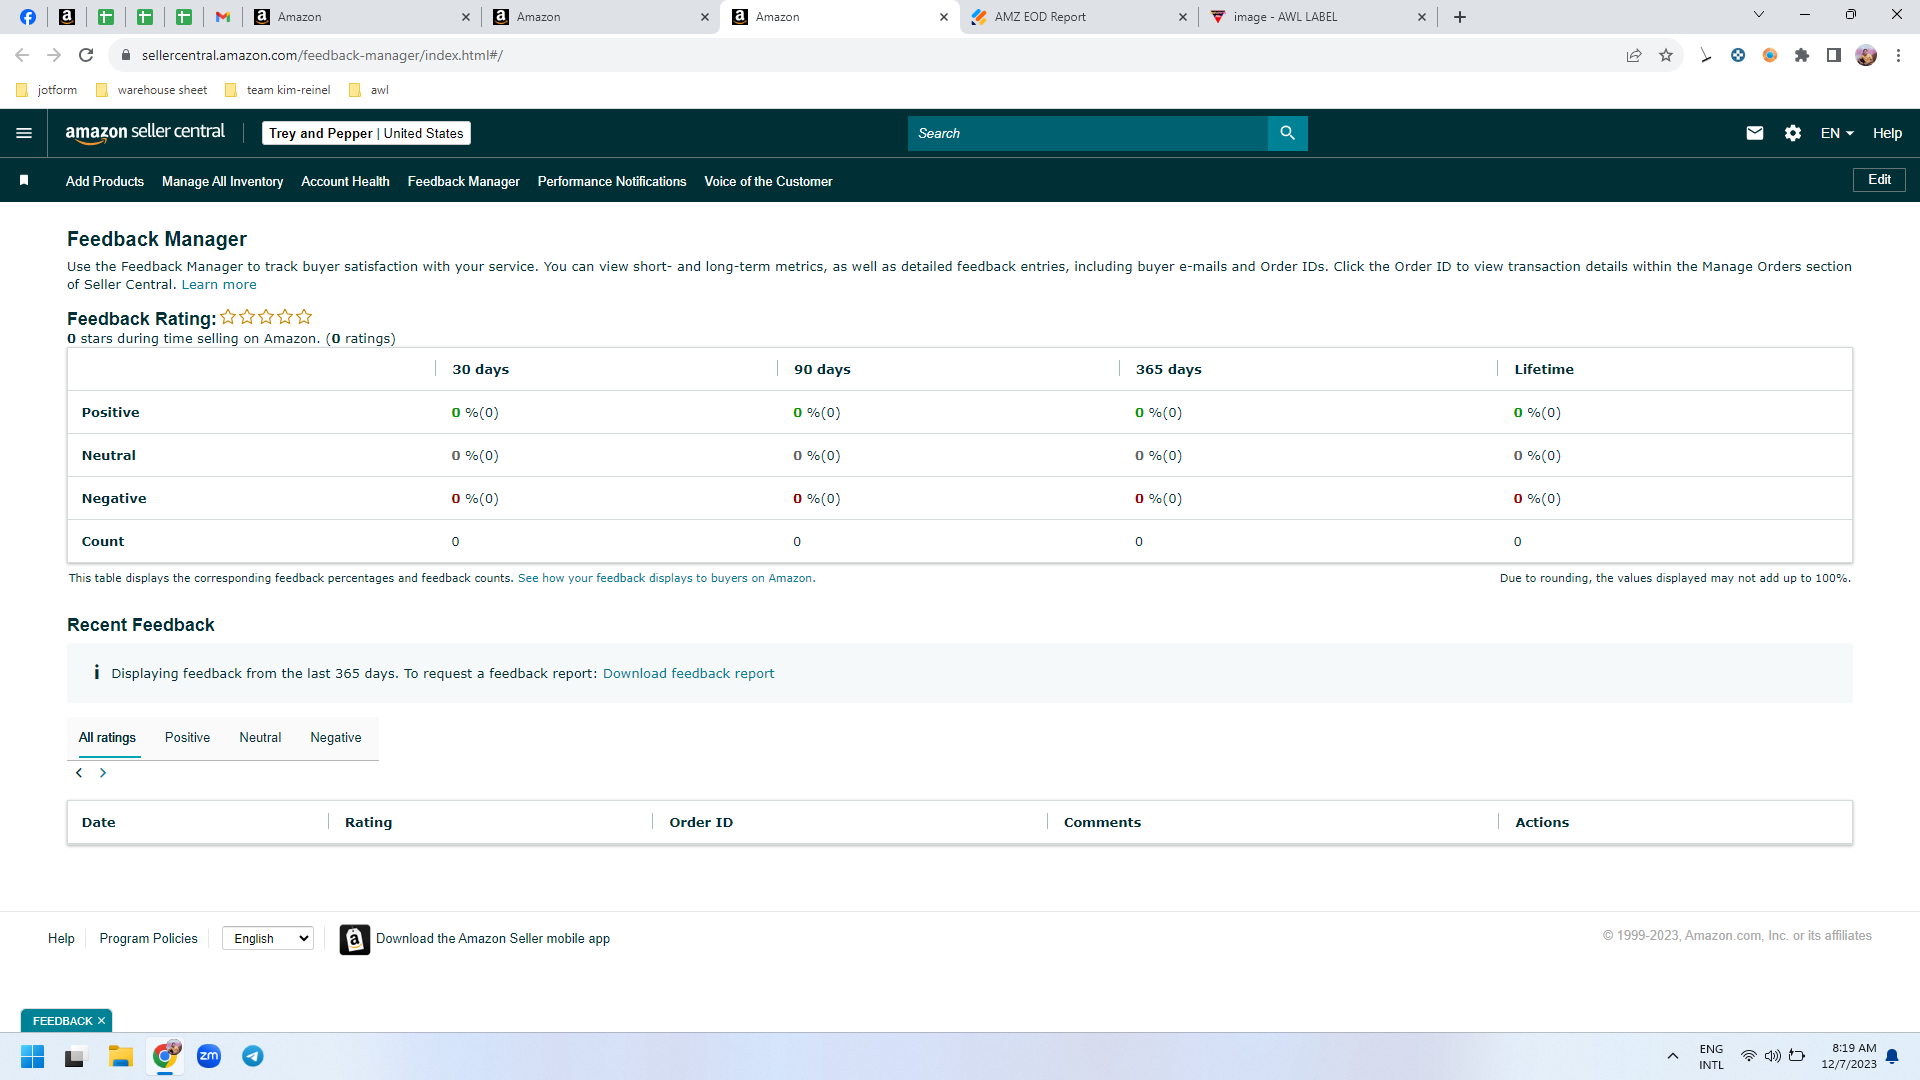Open Program Policies in footer

pyautogui.click(x=148, y=939)
